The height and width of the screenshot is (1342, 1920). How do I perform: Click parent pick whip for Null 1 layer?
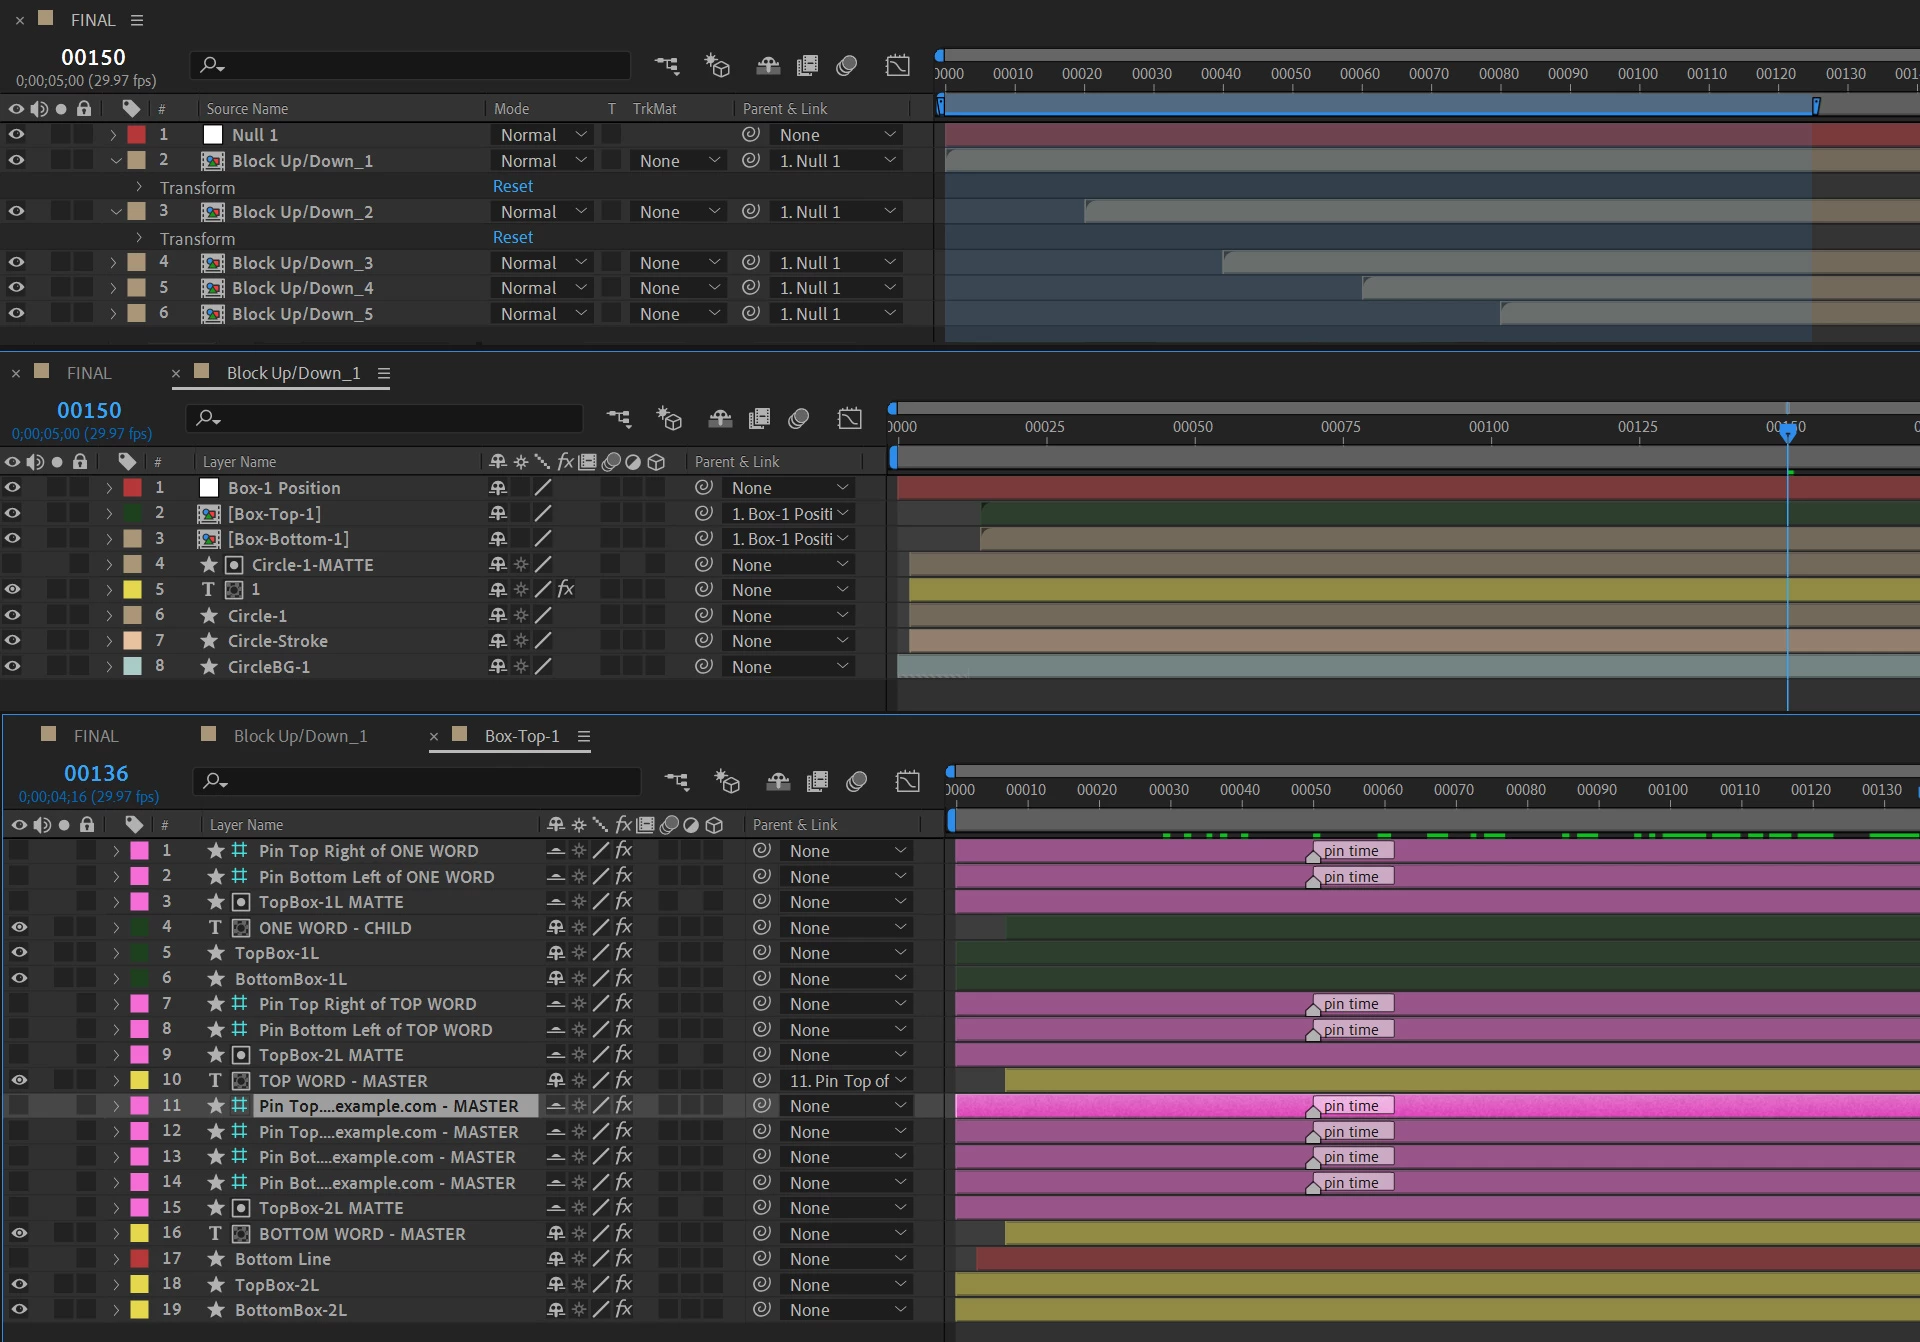click(x=751, y=135)
